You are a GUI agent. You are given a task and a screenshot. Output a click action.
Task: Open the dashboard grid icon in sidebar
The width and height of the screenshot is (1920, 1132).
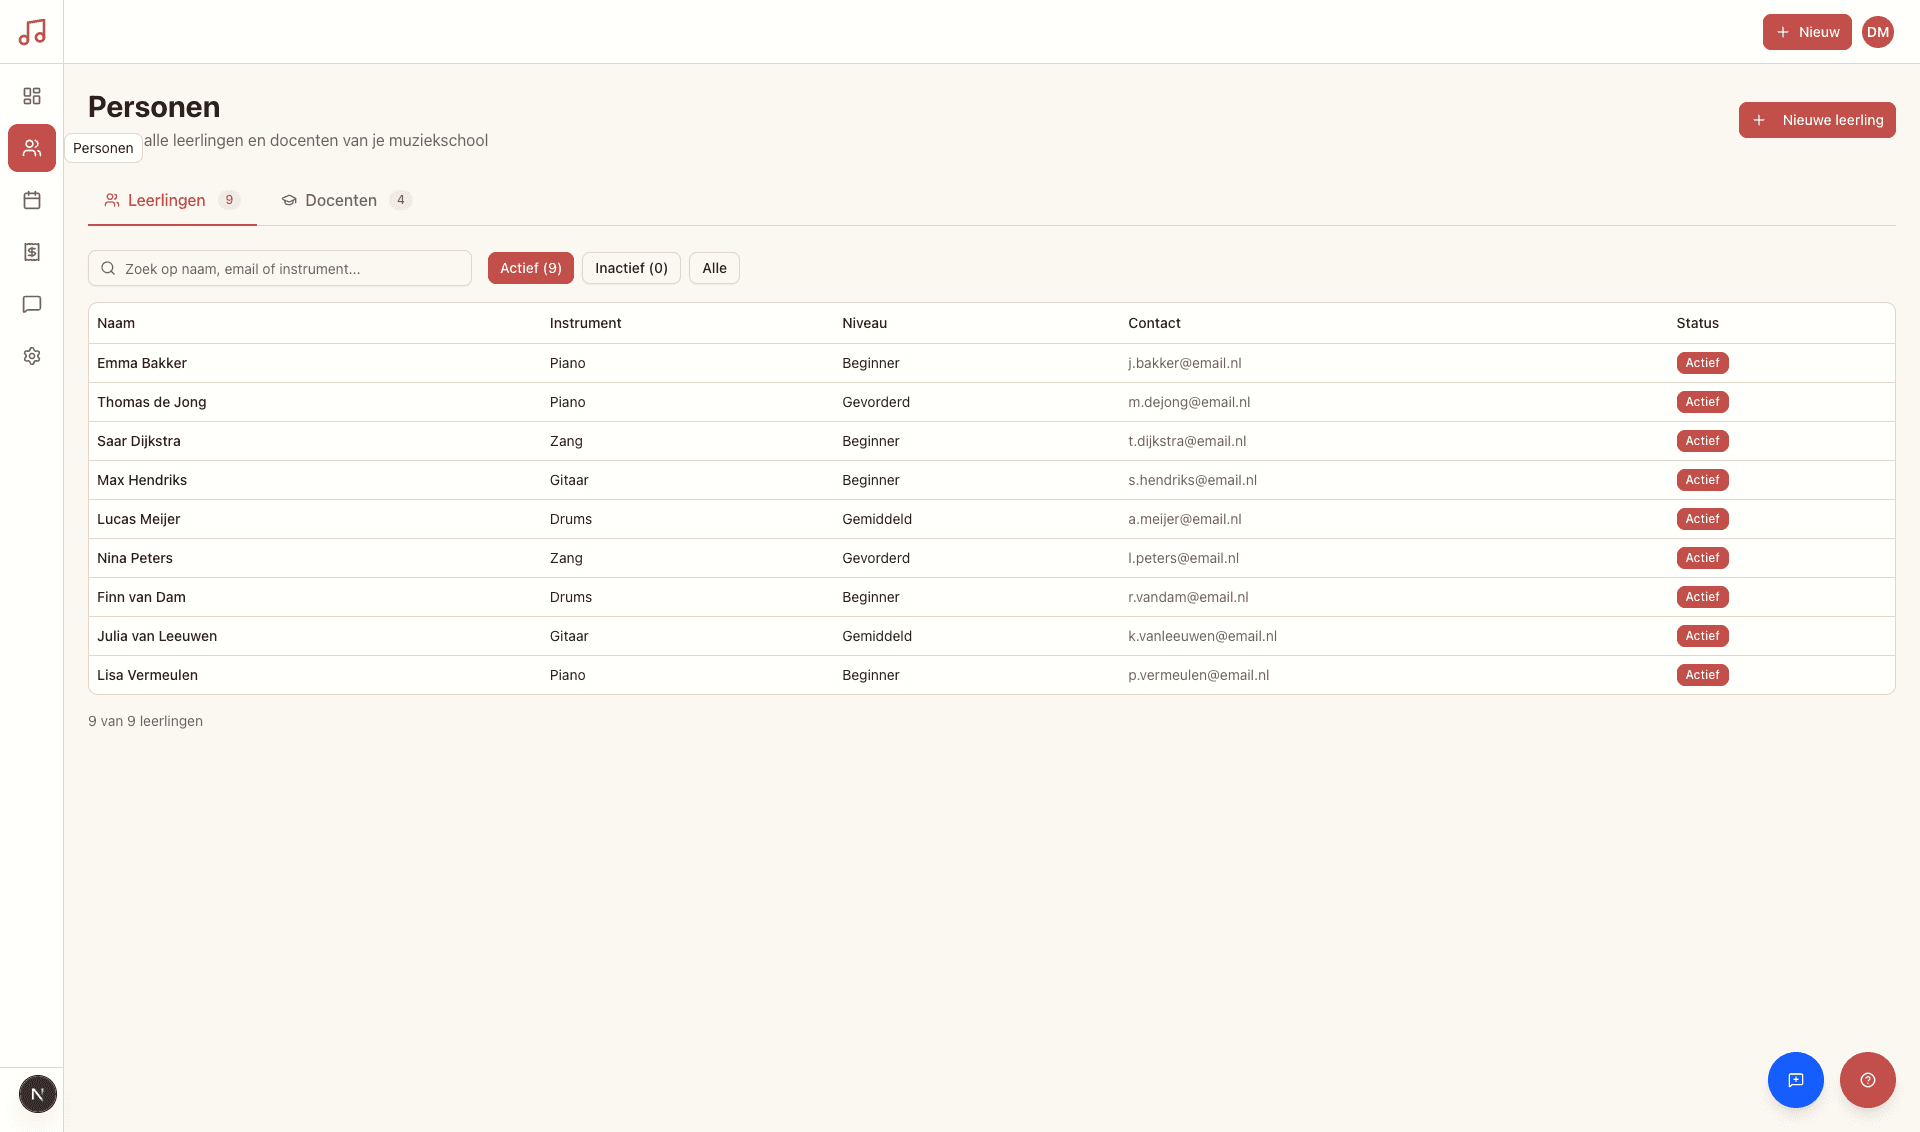pyautogui.click(x=32, y=96)
